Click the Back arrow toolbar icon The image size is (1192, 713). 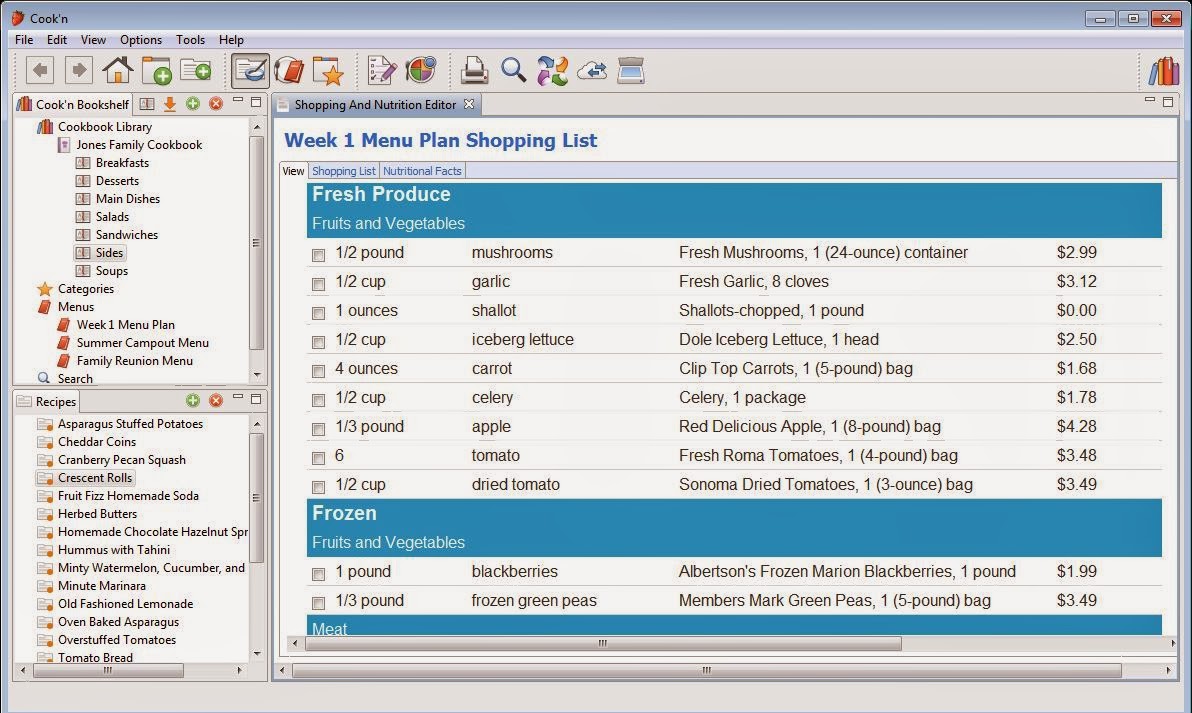(x=40, y=71)
